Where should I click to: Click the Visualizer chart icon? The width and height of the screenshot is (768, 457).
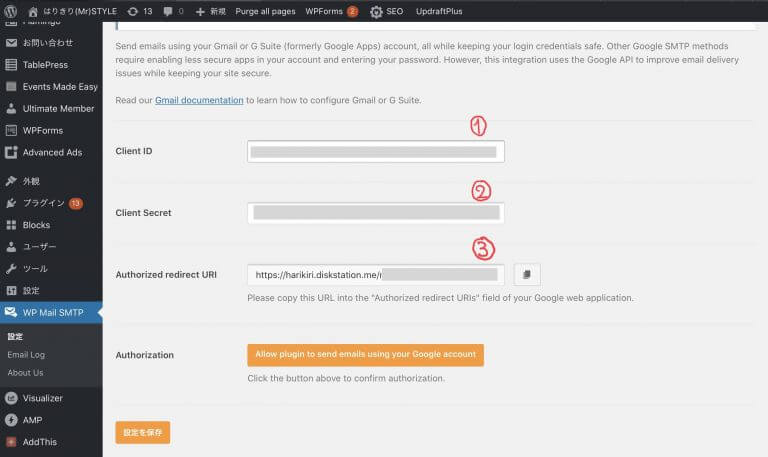[x=11, y=398]
